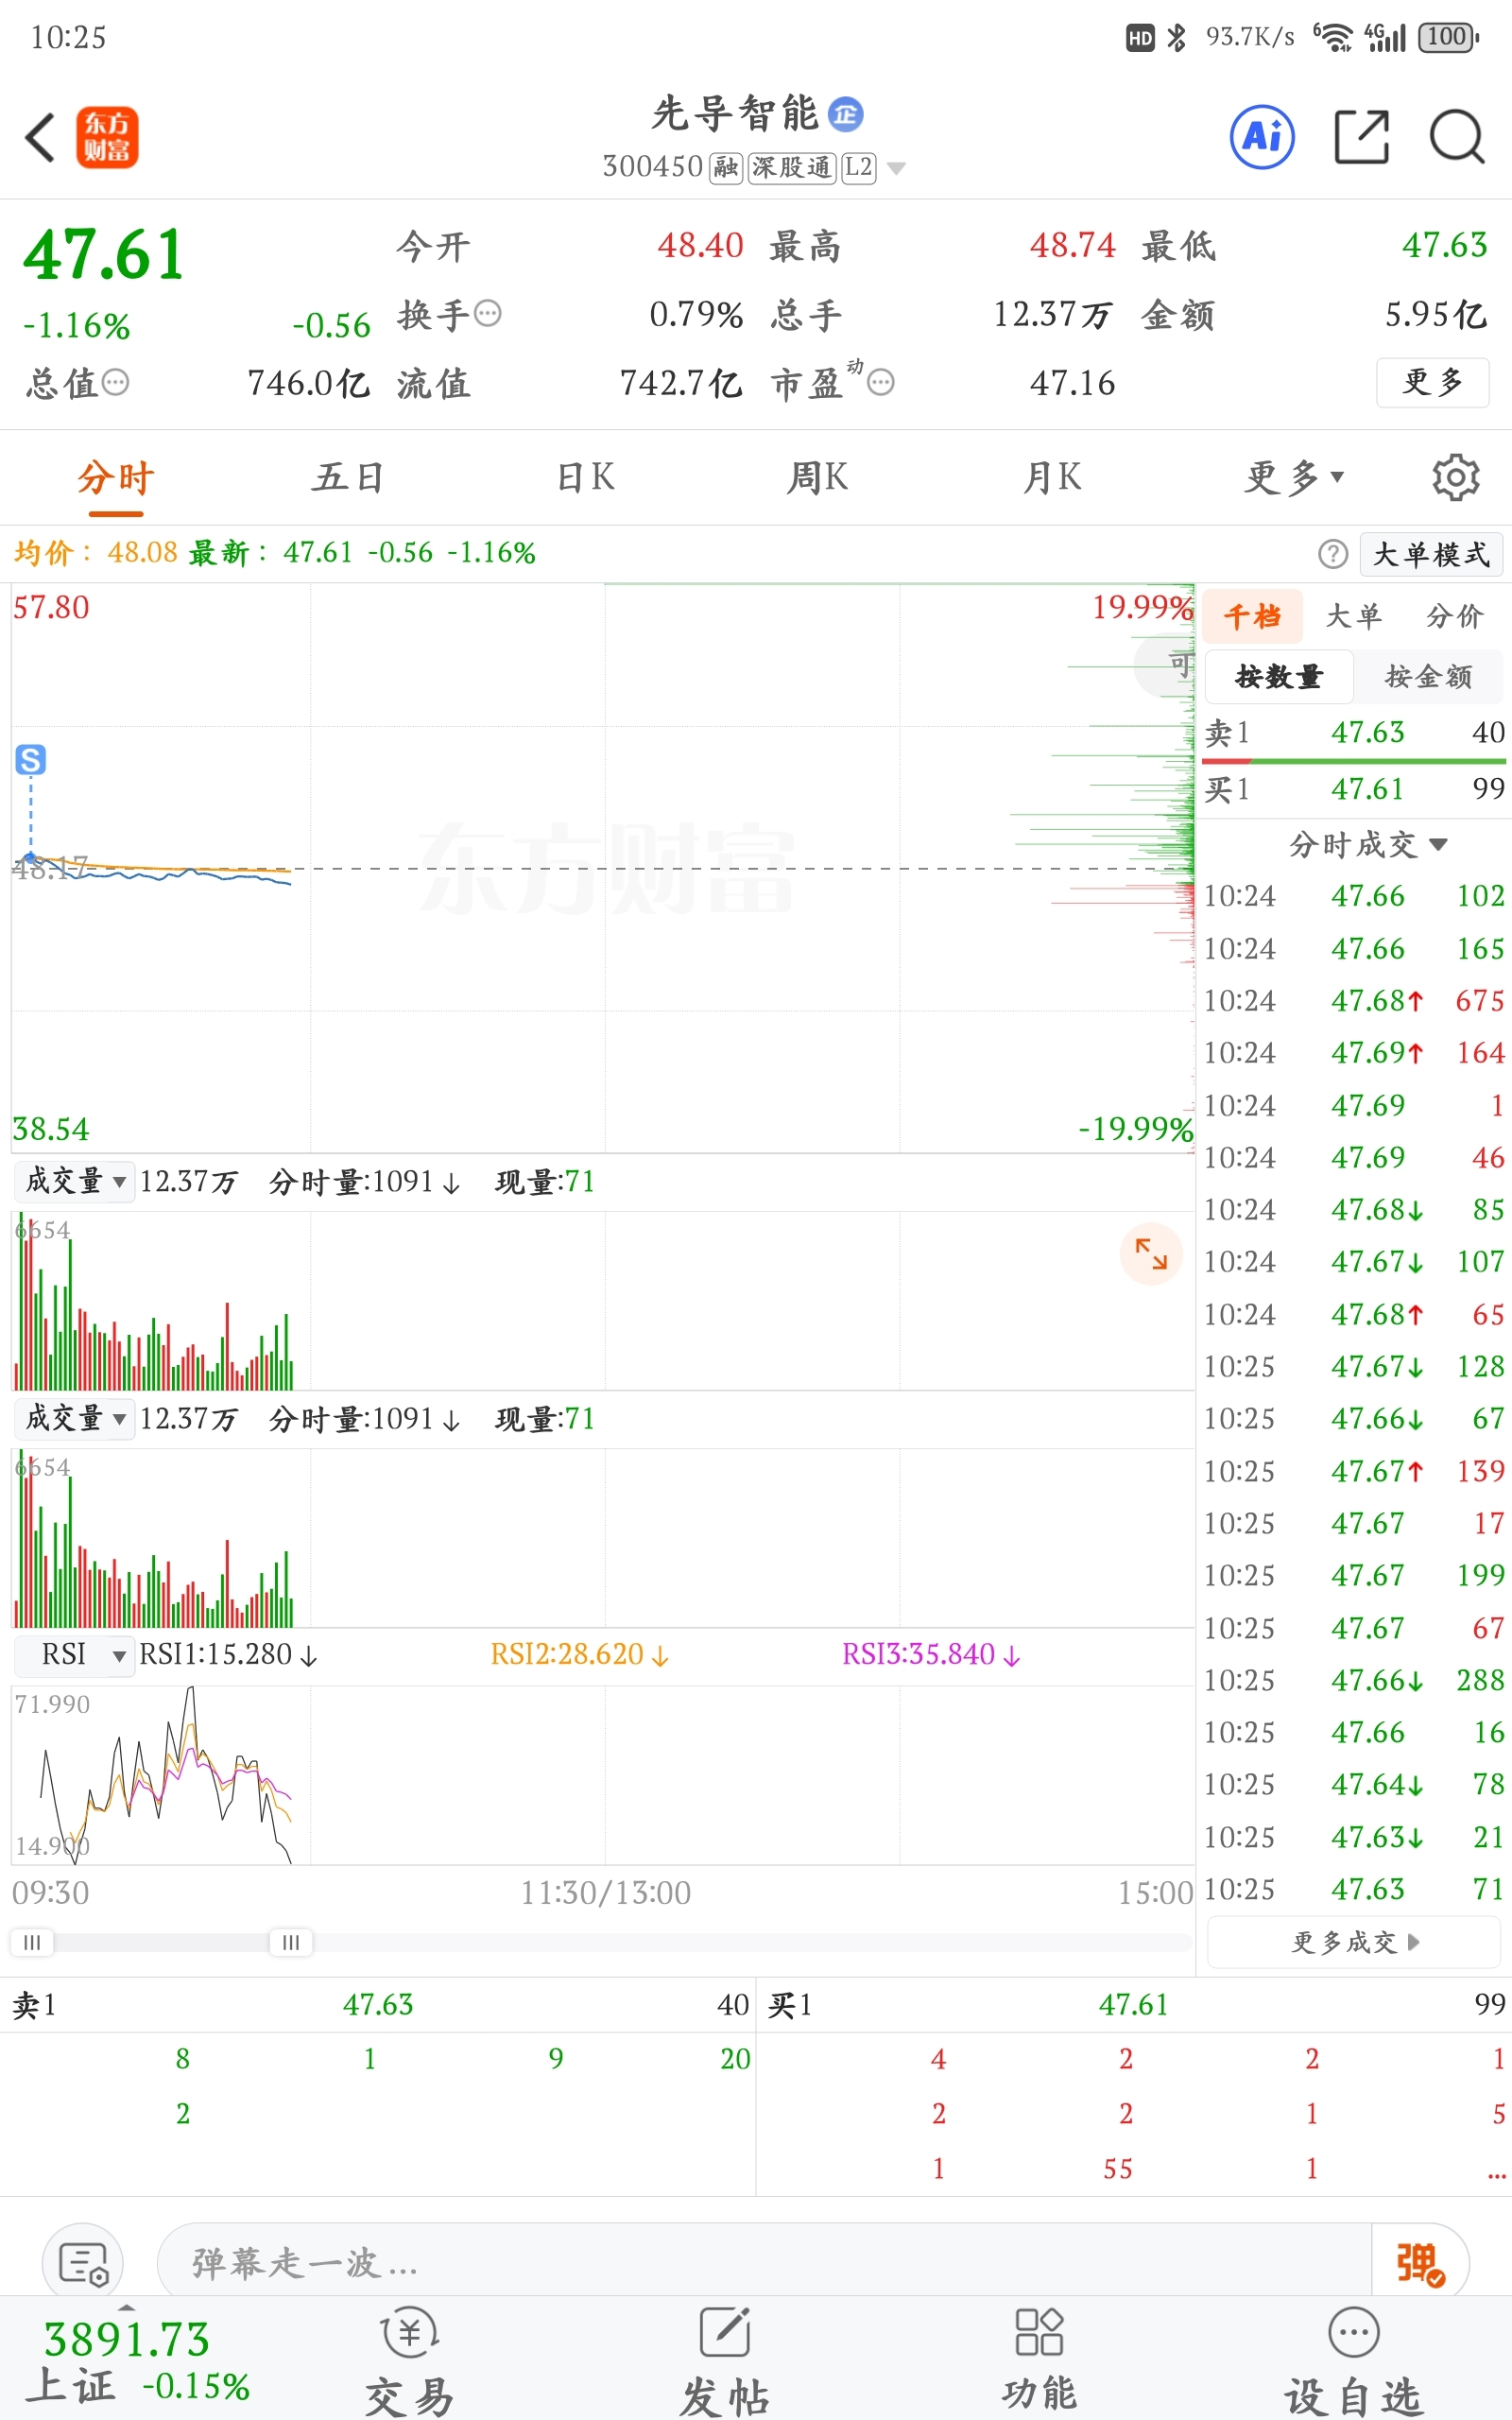Tap 设自选 add-to-watchlist icon
This screenshot has height=2420, width=1512.
coord(1353,2360)
